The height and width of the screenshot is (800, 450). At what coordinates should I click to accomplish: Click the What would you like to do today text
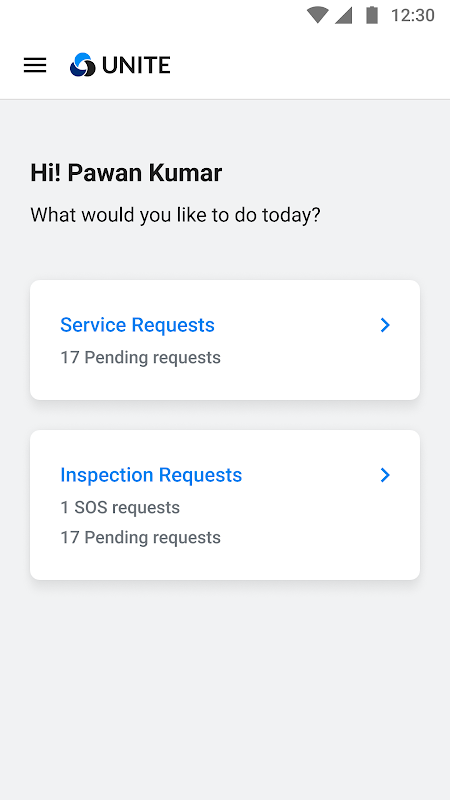pyautogui.click(x=175, y=215)
